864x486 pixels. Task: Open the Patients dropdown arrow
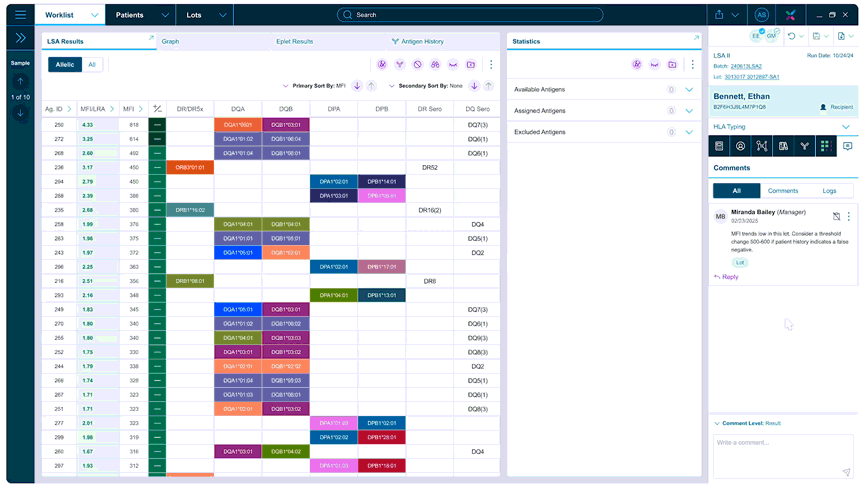pyautogui.click(x=165, y=15)
